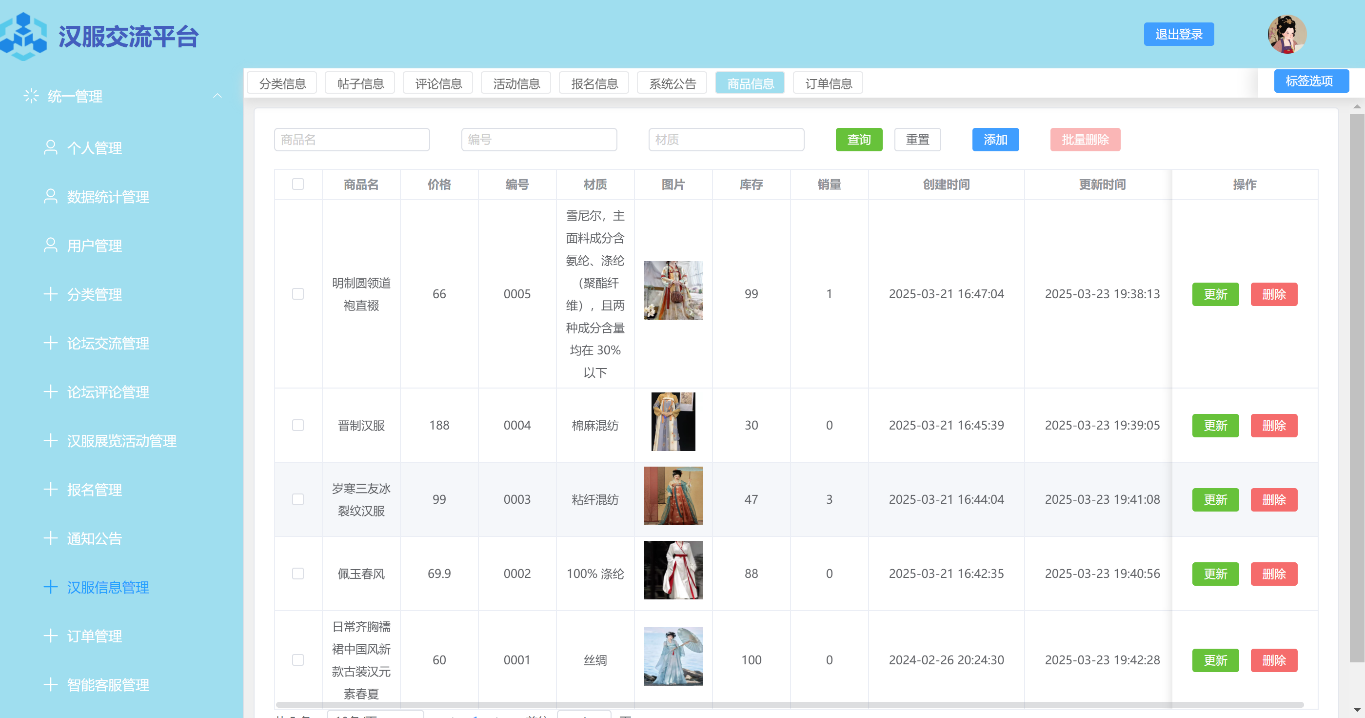This screenshot has width=1365, height=718.
Task: Focus the 编号 search field
Action: pyautogui.click(x=539, y=140)
